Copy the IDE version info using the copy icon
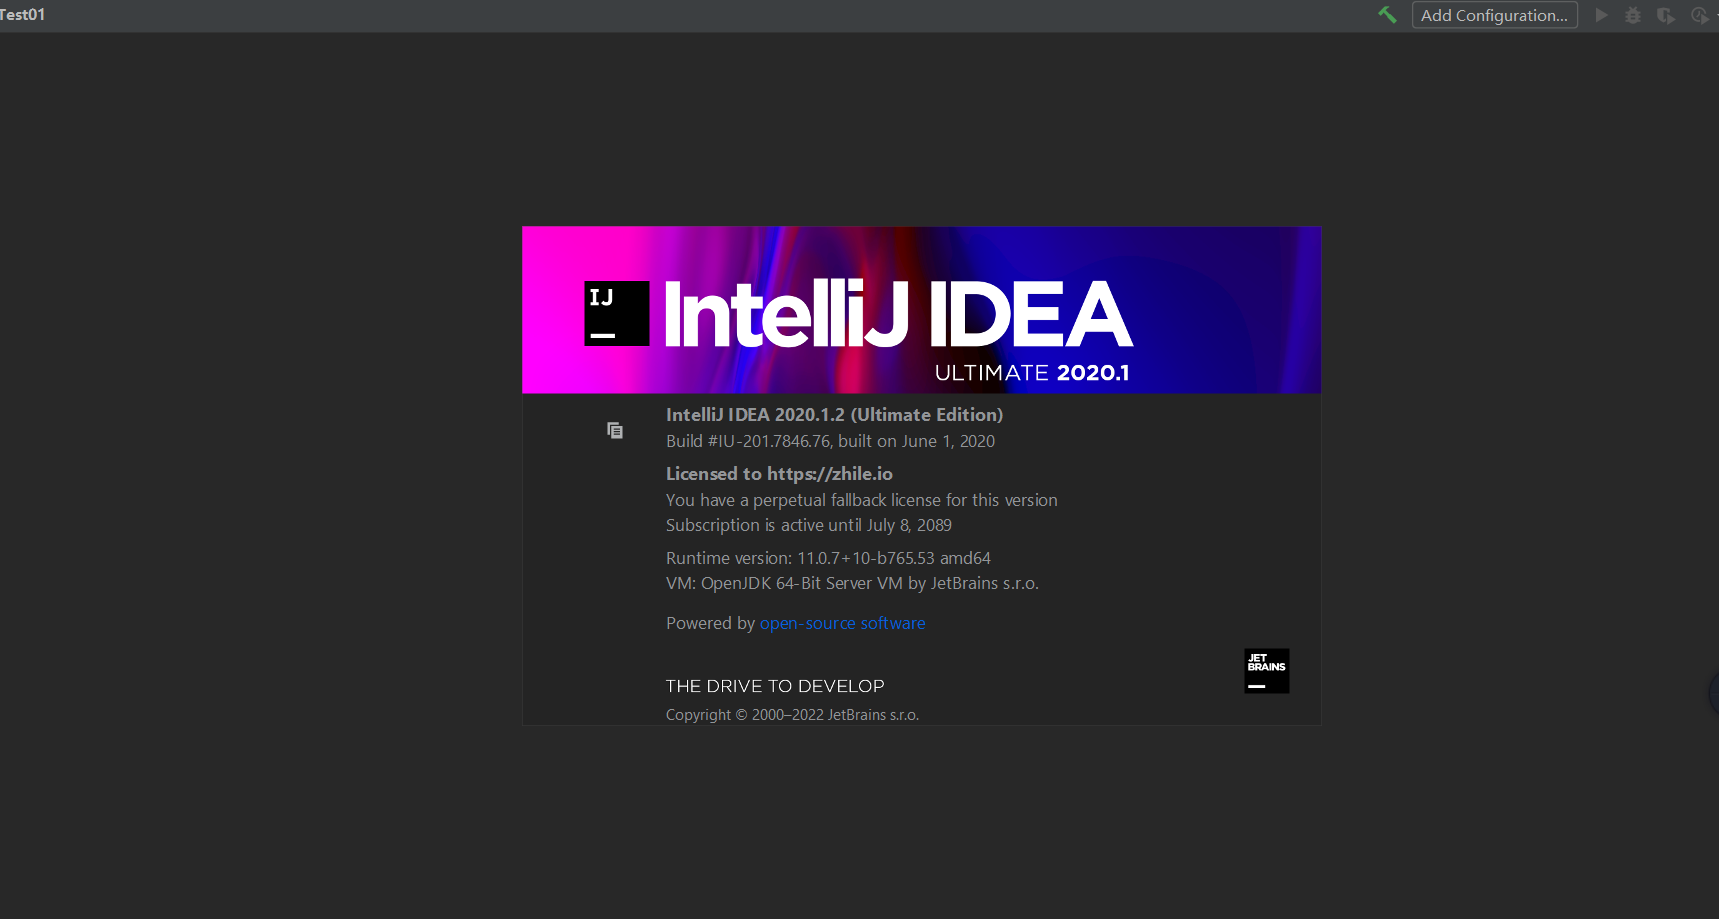 click(615, 429)
